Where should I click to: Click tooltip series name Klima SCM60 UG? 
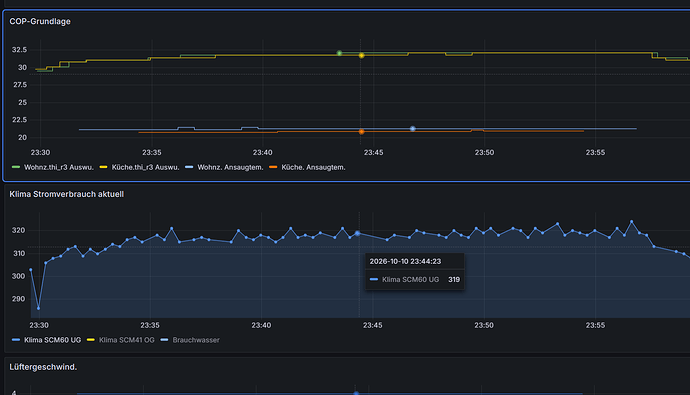411,279
